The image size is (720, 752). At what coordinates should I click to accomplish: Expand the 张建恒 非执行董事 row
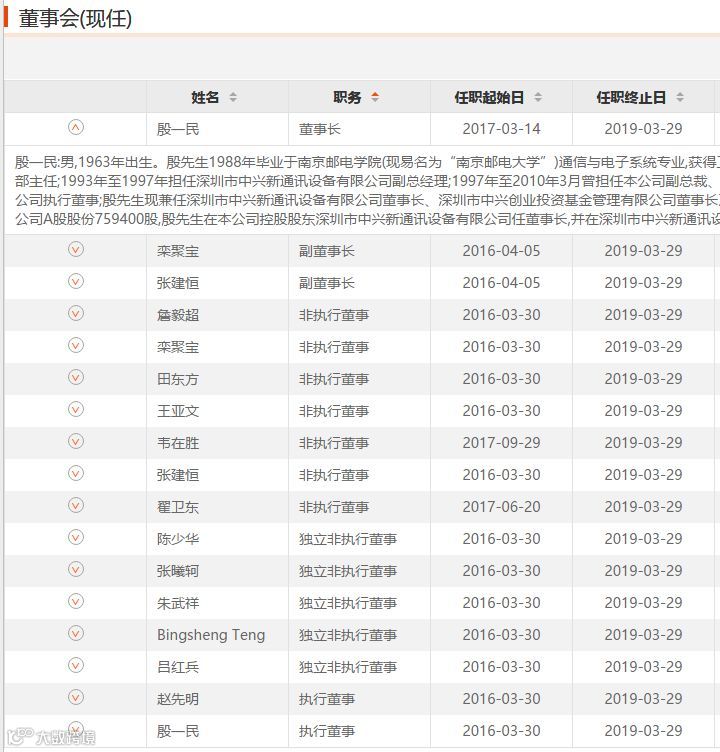coord(75,473)
